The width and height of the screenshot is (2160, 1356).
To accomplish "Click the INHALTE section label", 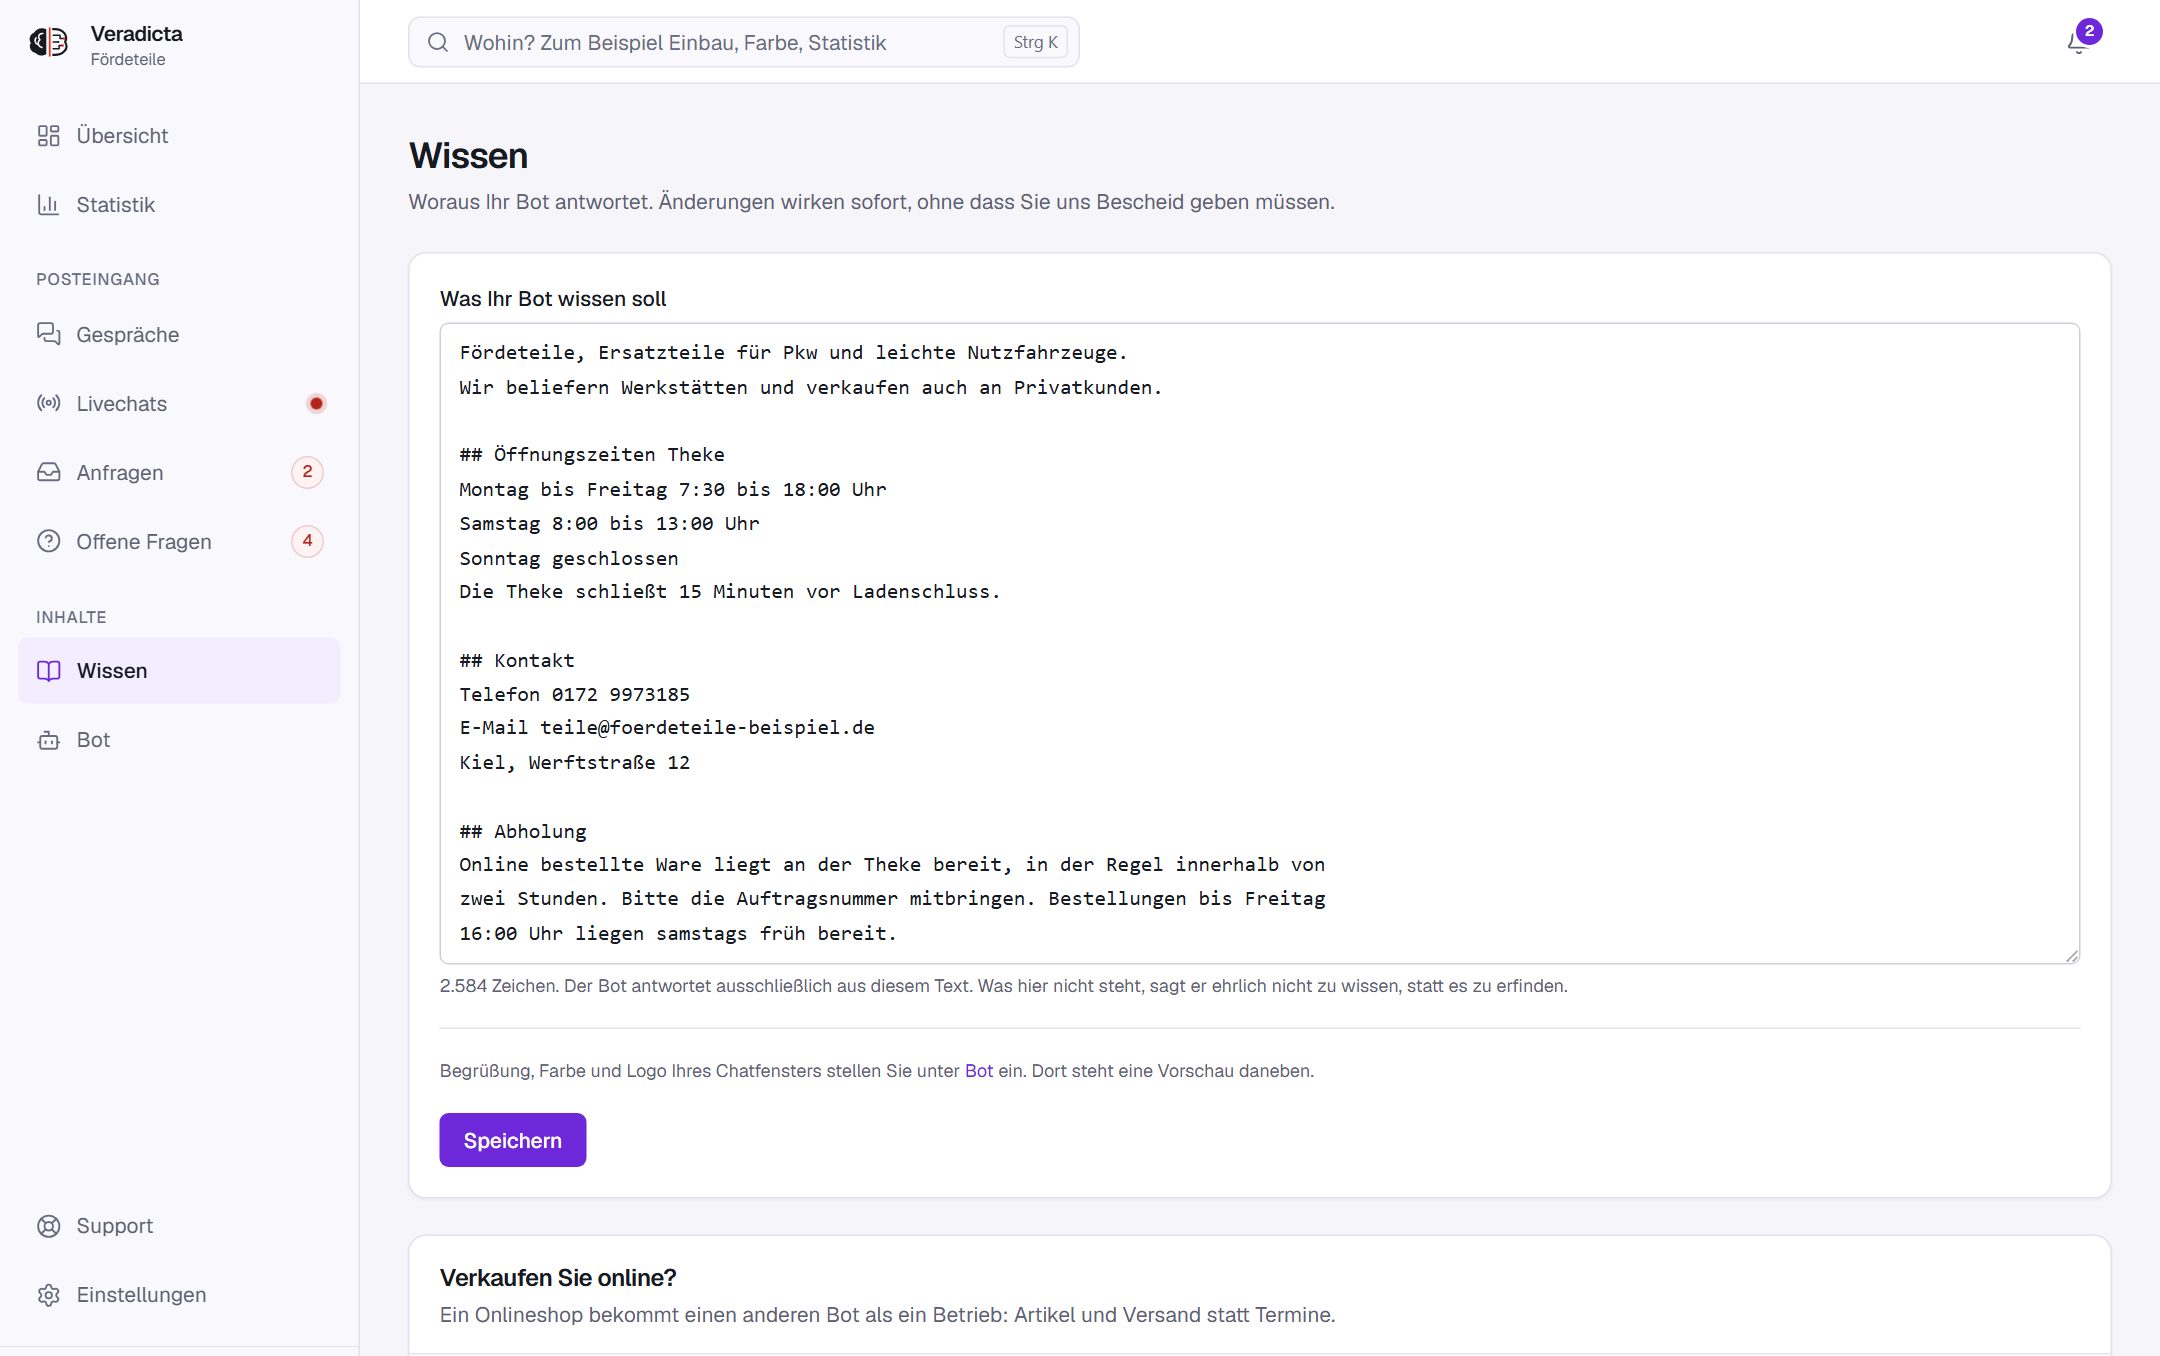I will click(71, 617).
